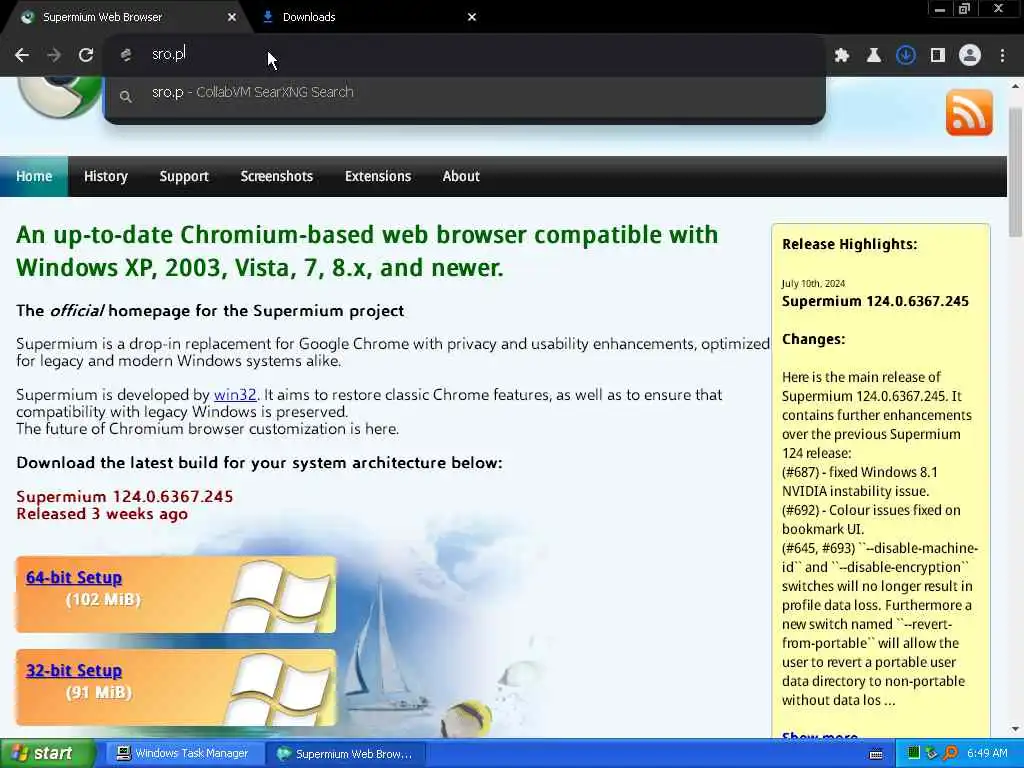Click 'Supermium 124.0.6367.245' release heading in sidebar
The width and height of the screenshot is (1024, 768).
[875, 302]
